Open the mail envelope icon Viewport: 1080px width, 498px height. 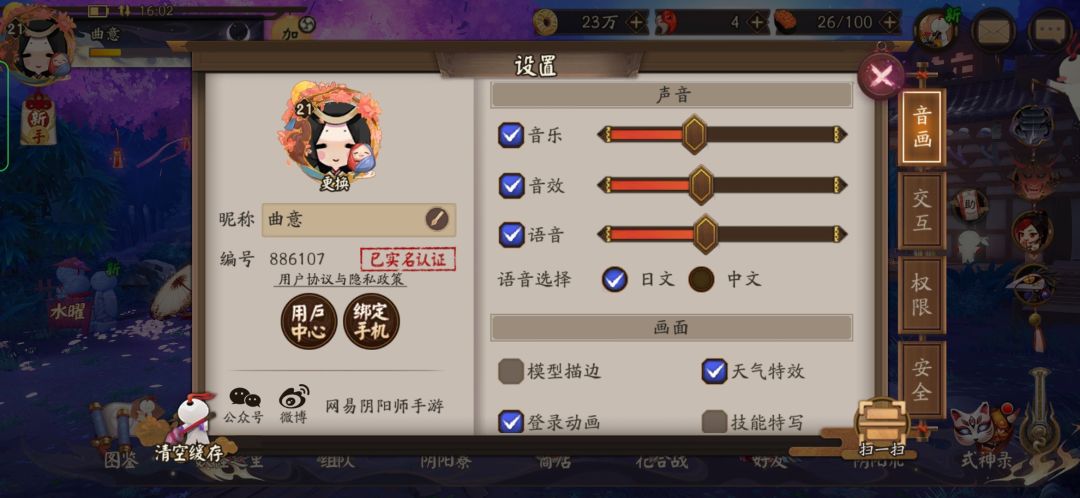click(x=993, y=30)
